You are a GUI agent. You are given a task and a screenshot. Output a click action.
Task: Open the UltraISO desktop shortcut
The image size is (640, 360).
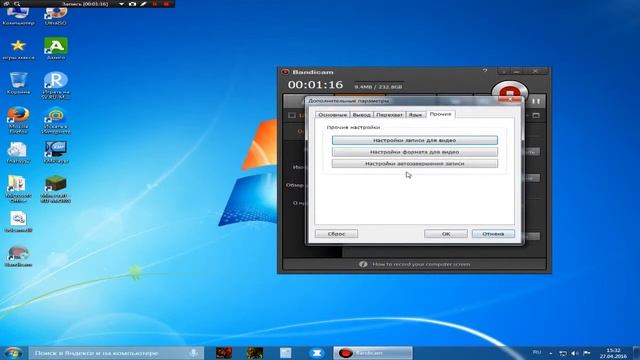click(56, 16)
